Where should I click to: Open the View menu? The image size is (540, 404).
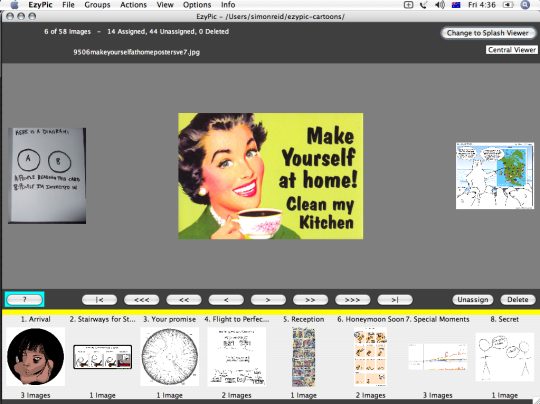click(x=165, y=5)
